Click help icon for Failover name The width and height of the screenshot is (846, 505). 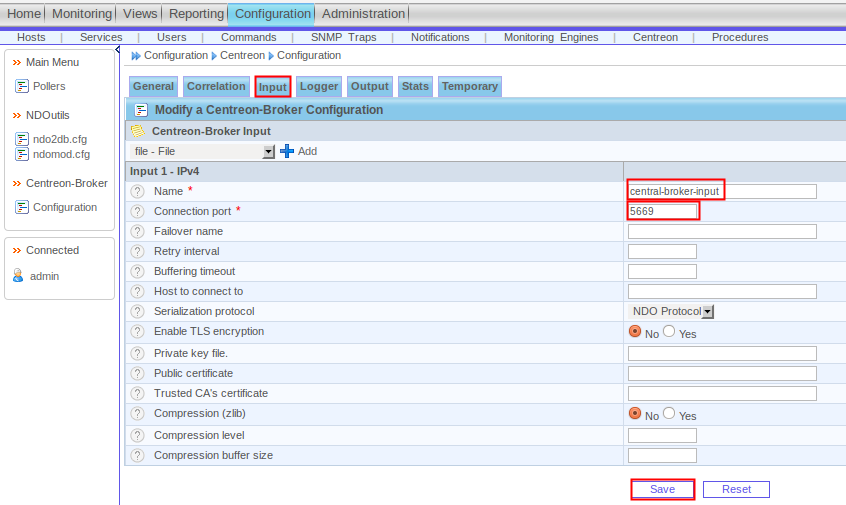[x=138, y=231]
